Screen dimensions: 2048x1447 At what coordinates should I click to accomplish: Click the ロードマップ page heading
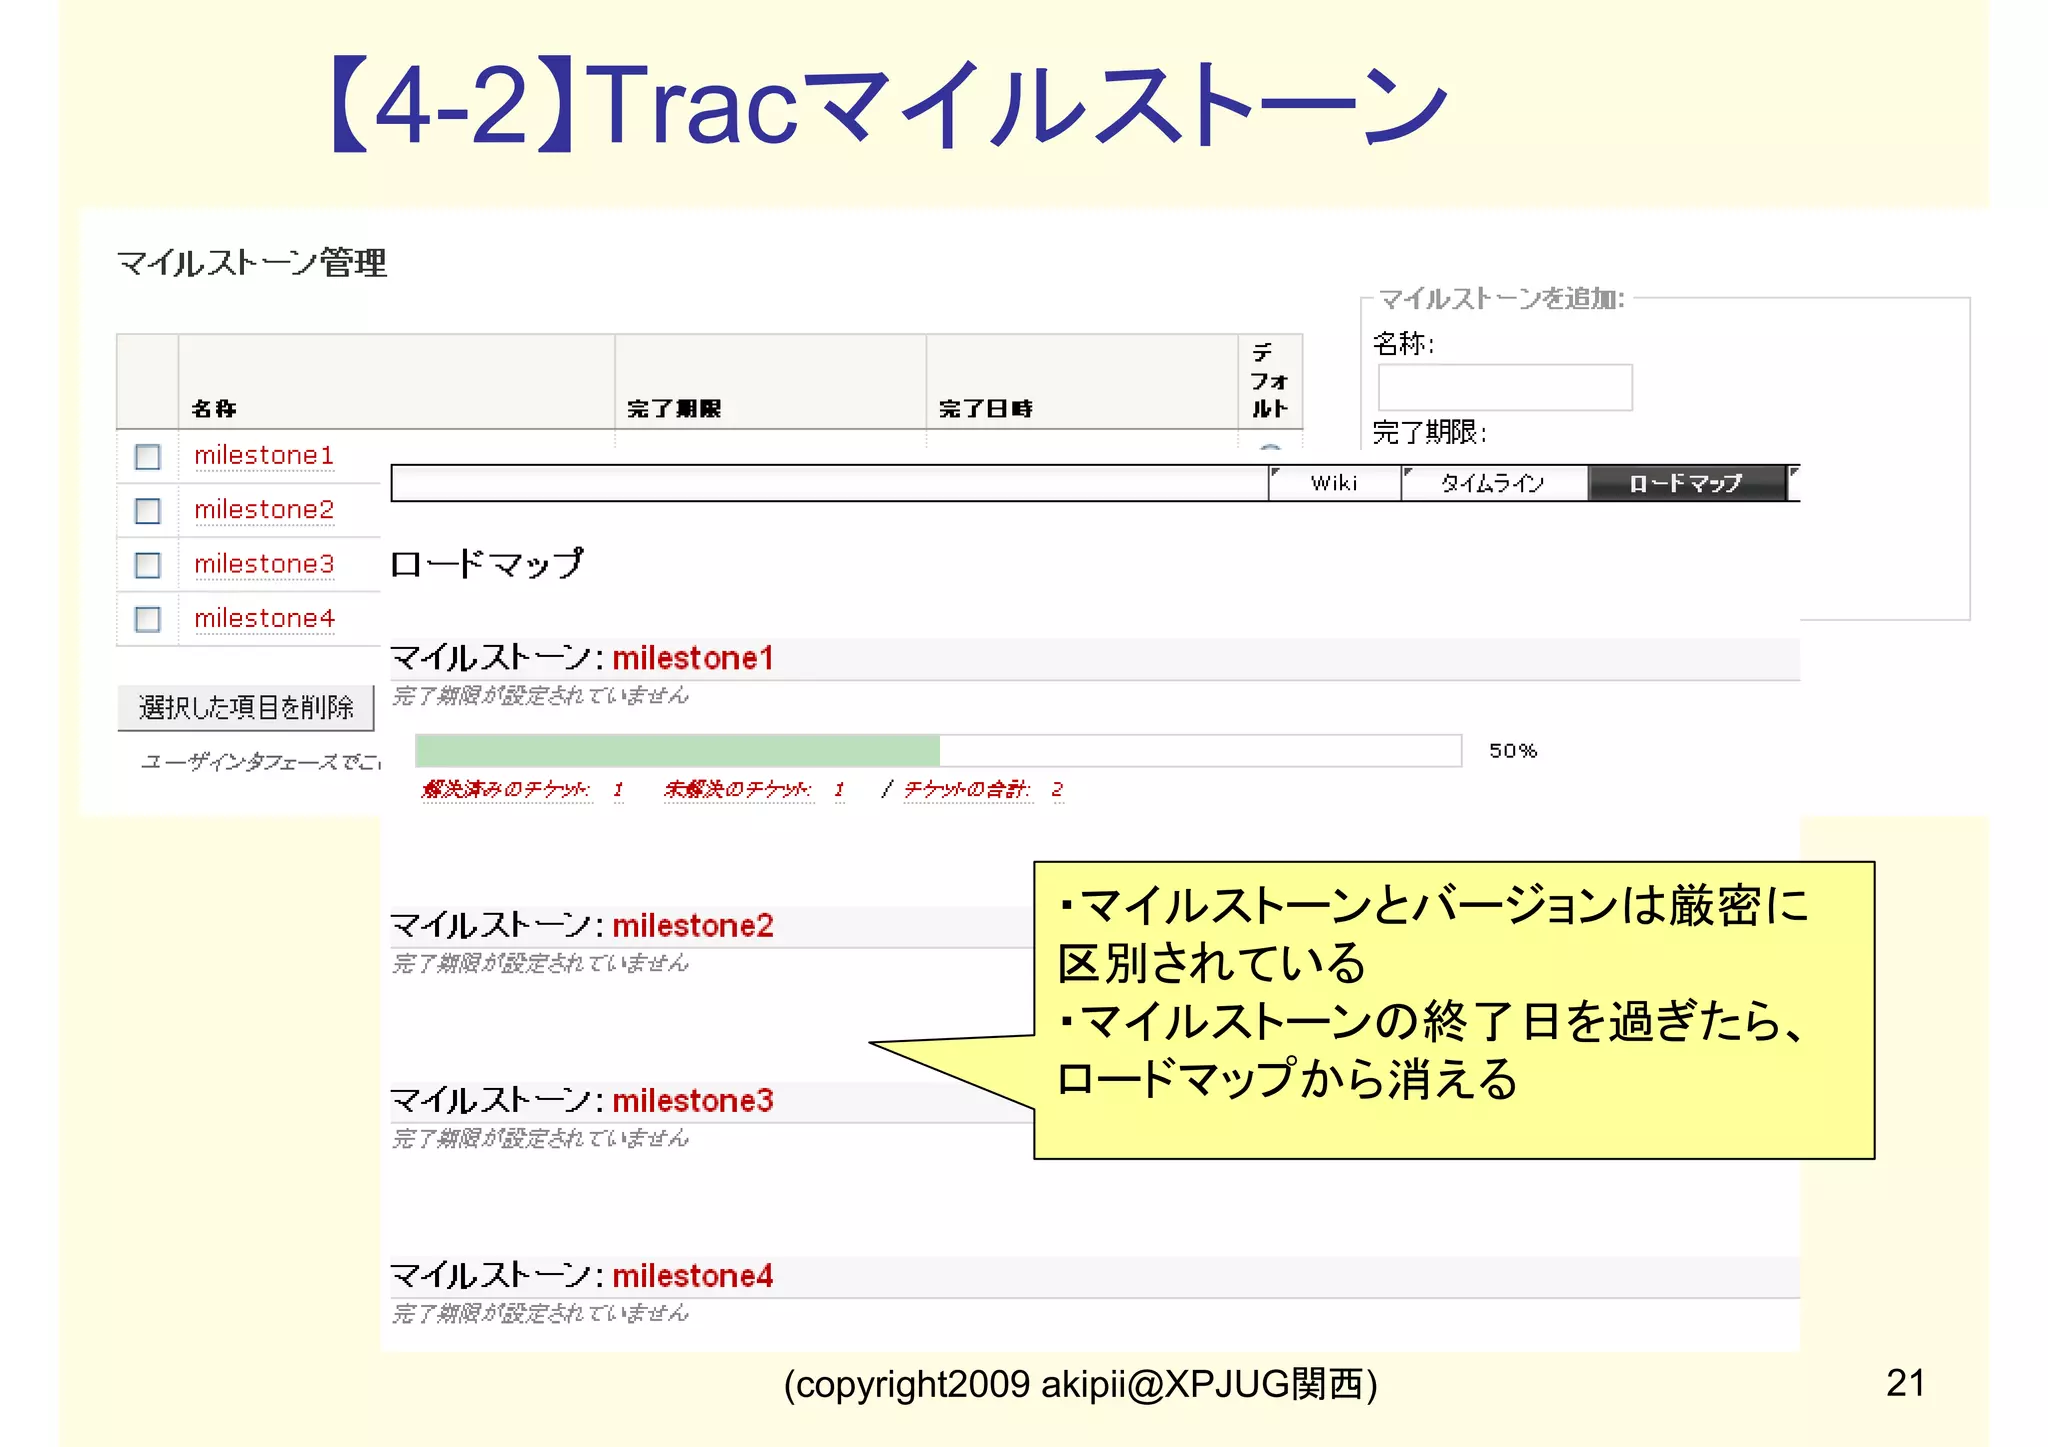487,564
